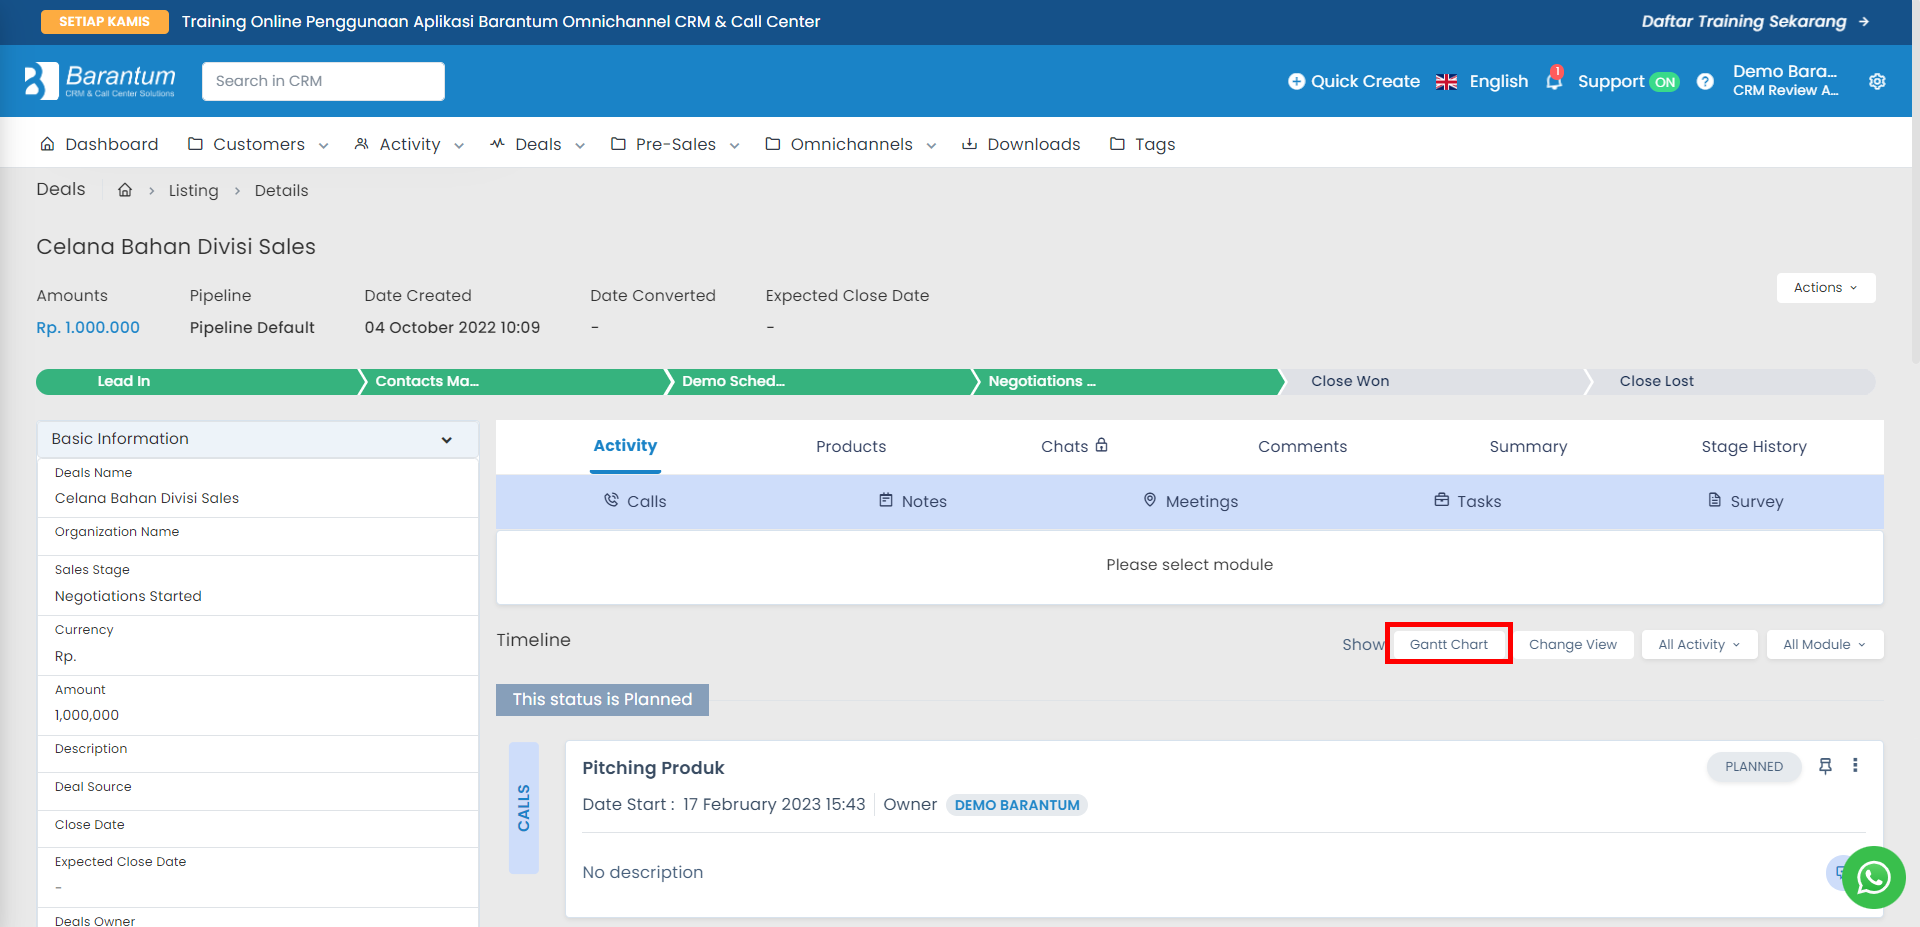Viewport: 1920px width, 927px height.
Task: Click SETIAP KAMIS banner badge
Action: (104, 22)
